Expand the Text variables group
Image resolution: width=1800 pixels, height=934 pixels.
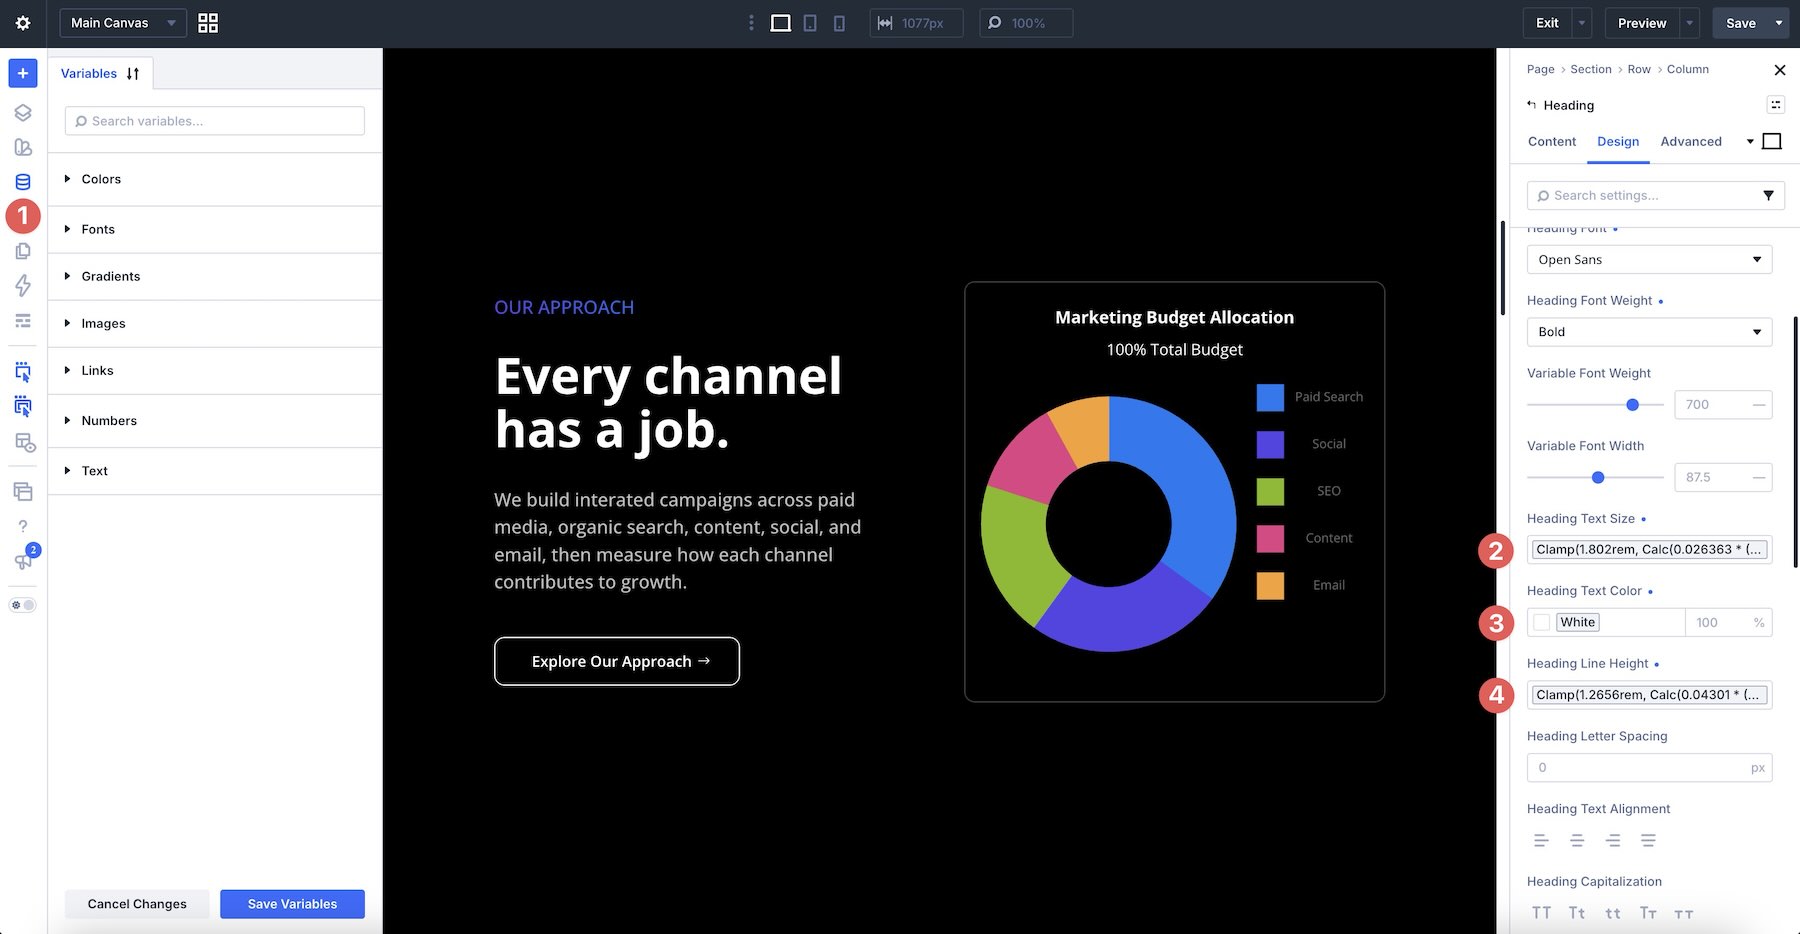(x=215, y=470)
